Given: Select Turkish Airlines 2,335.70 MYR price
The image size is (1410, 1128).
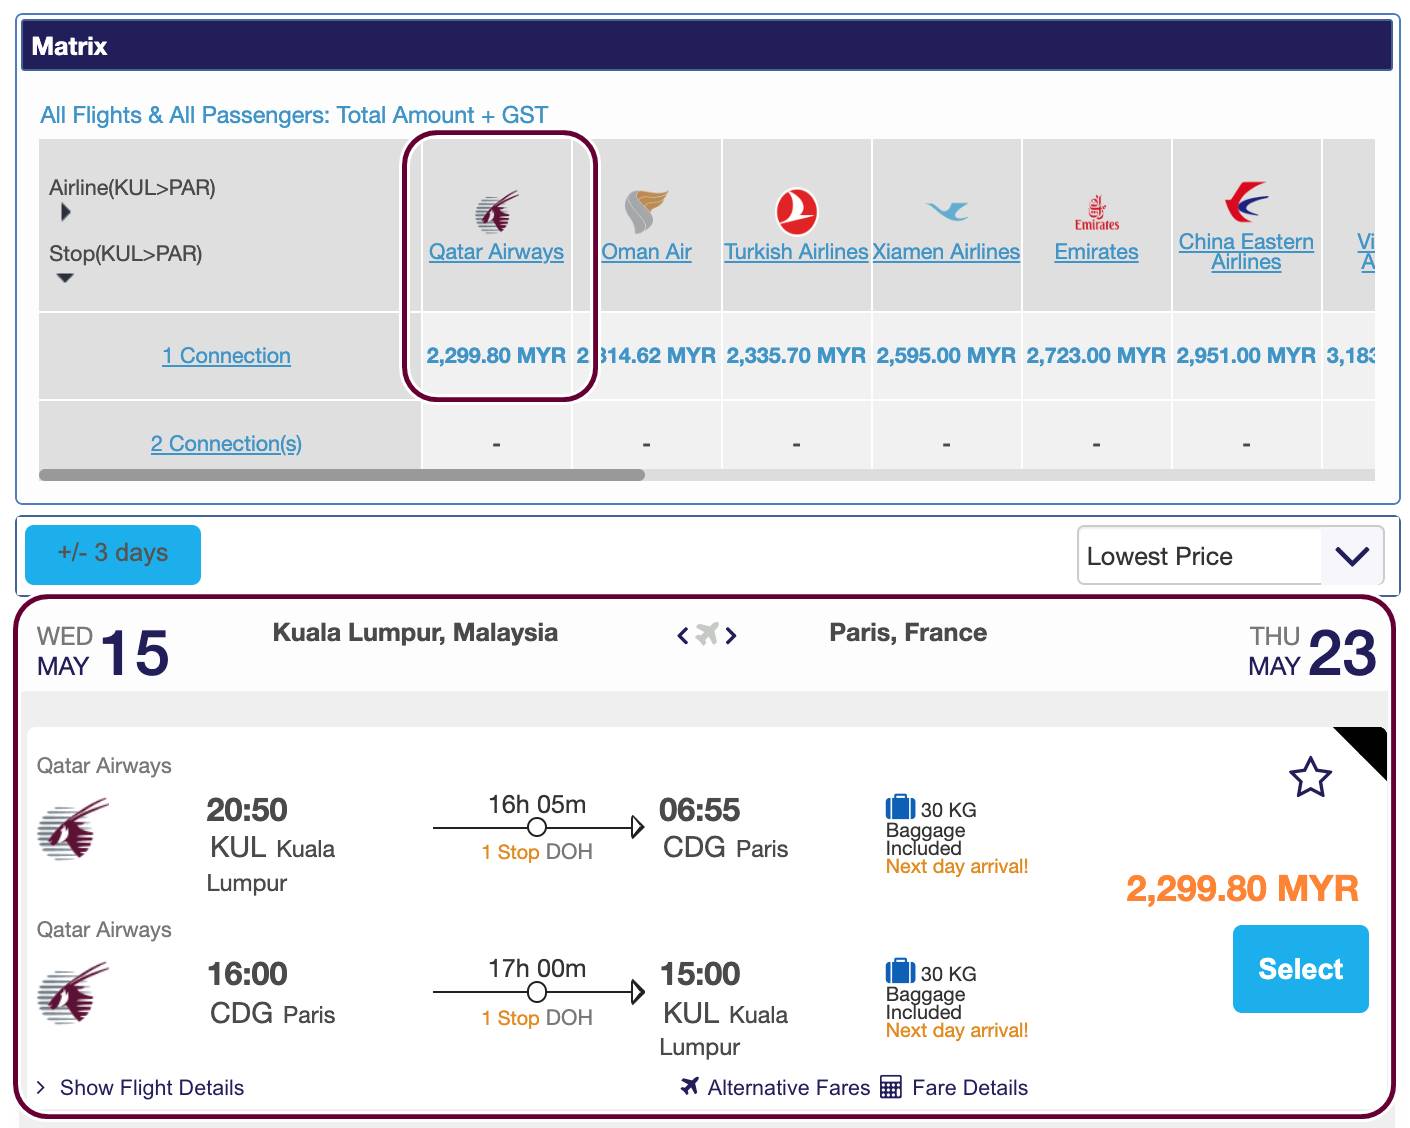Looking at the screenshot, I should coord(796,356).
